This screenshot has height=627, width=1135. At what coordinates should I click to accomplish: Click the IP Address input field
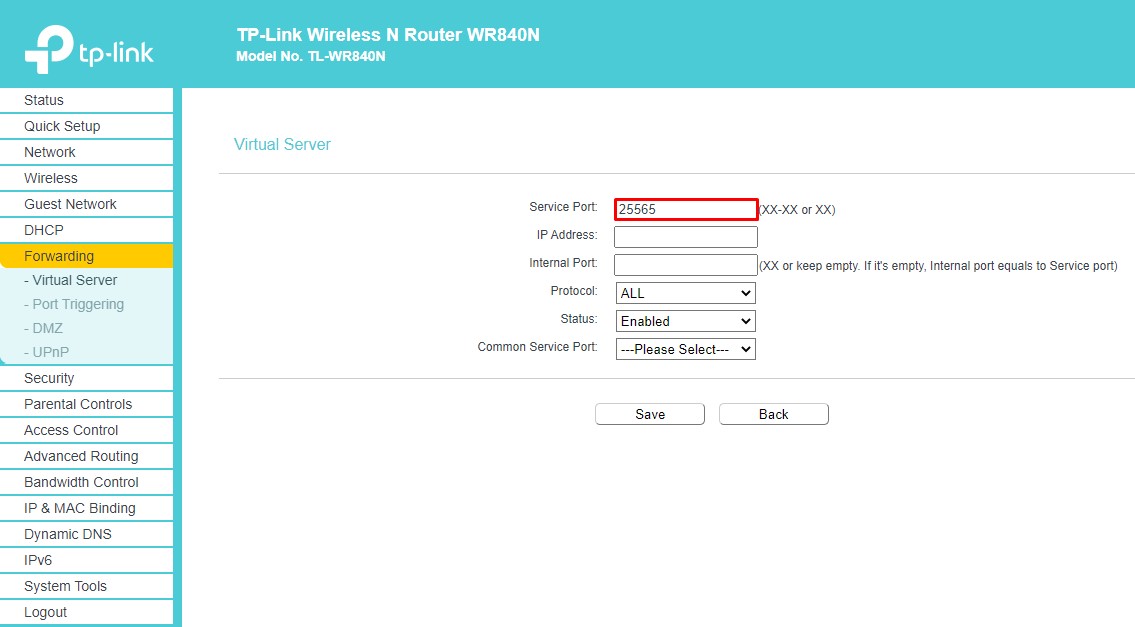tap(685, 237)
